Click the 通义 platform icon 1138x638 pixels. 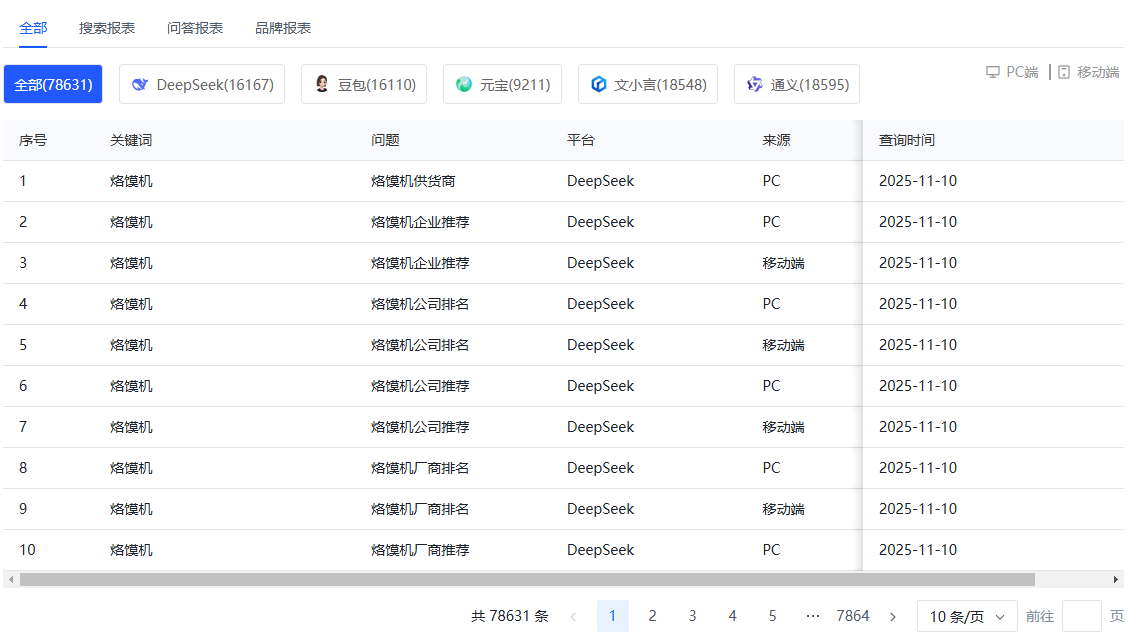coord(753,84)
